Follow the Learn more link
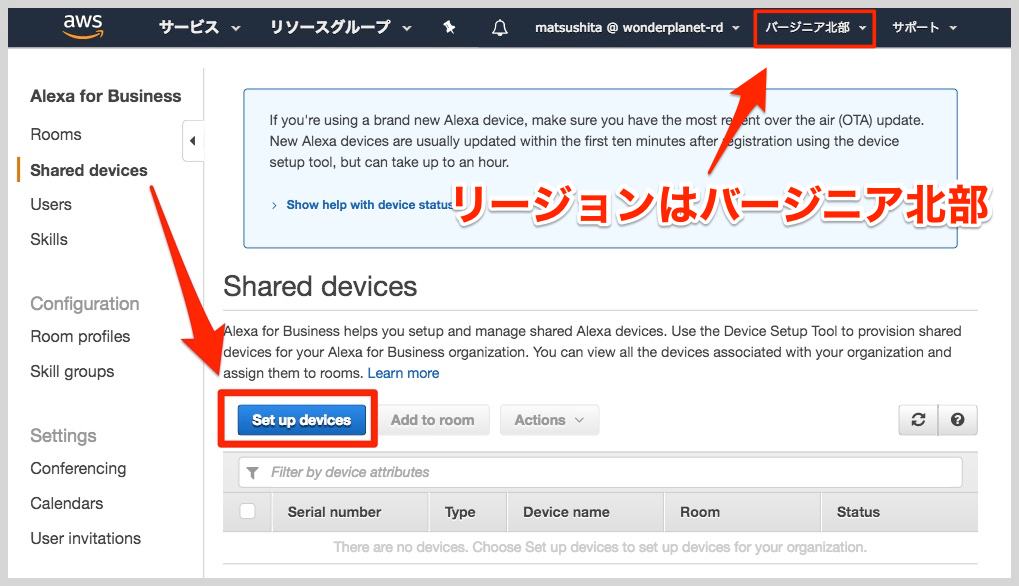This screenshot has height=586, width=1019. [x=404, y=373]
